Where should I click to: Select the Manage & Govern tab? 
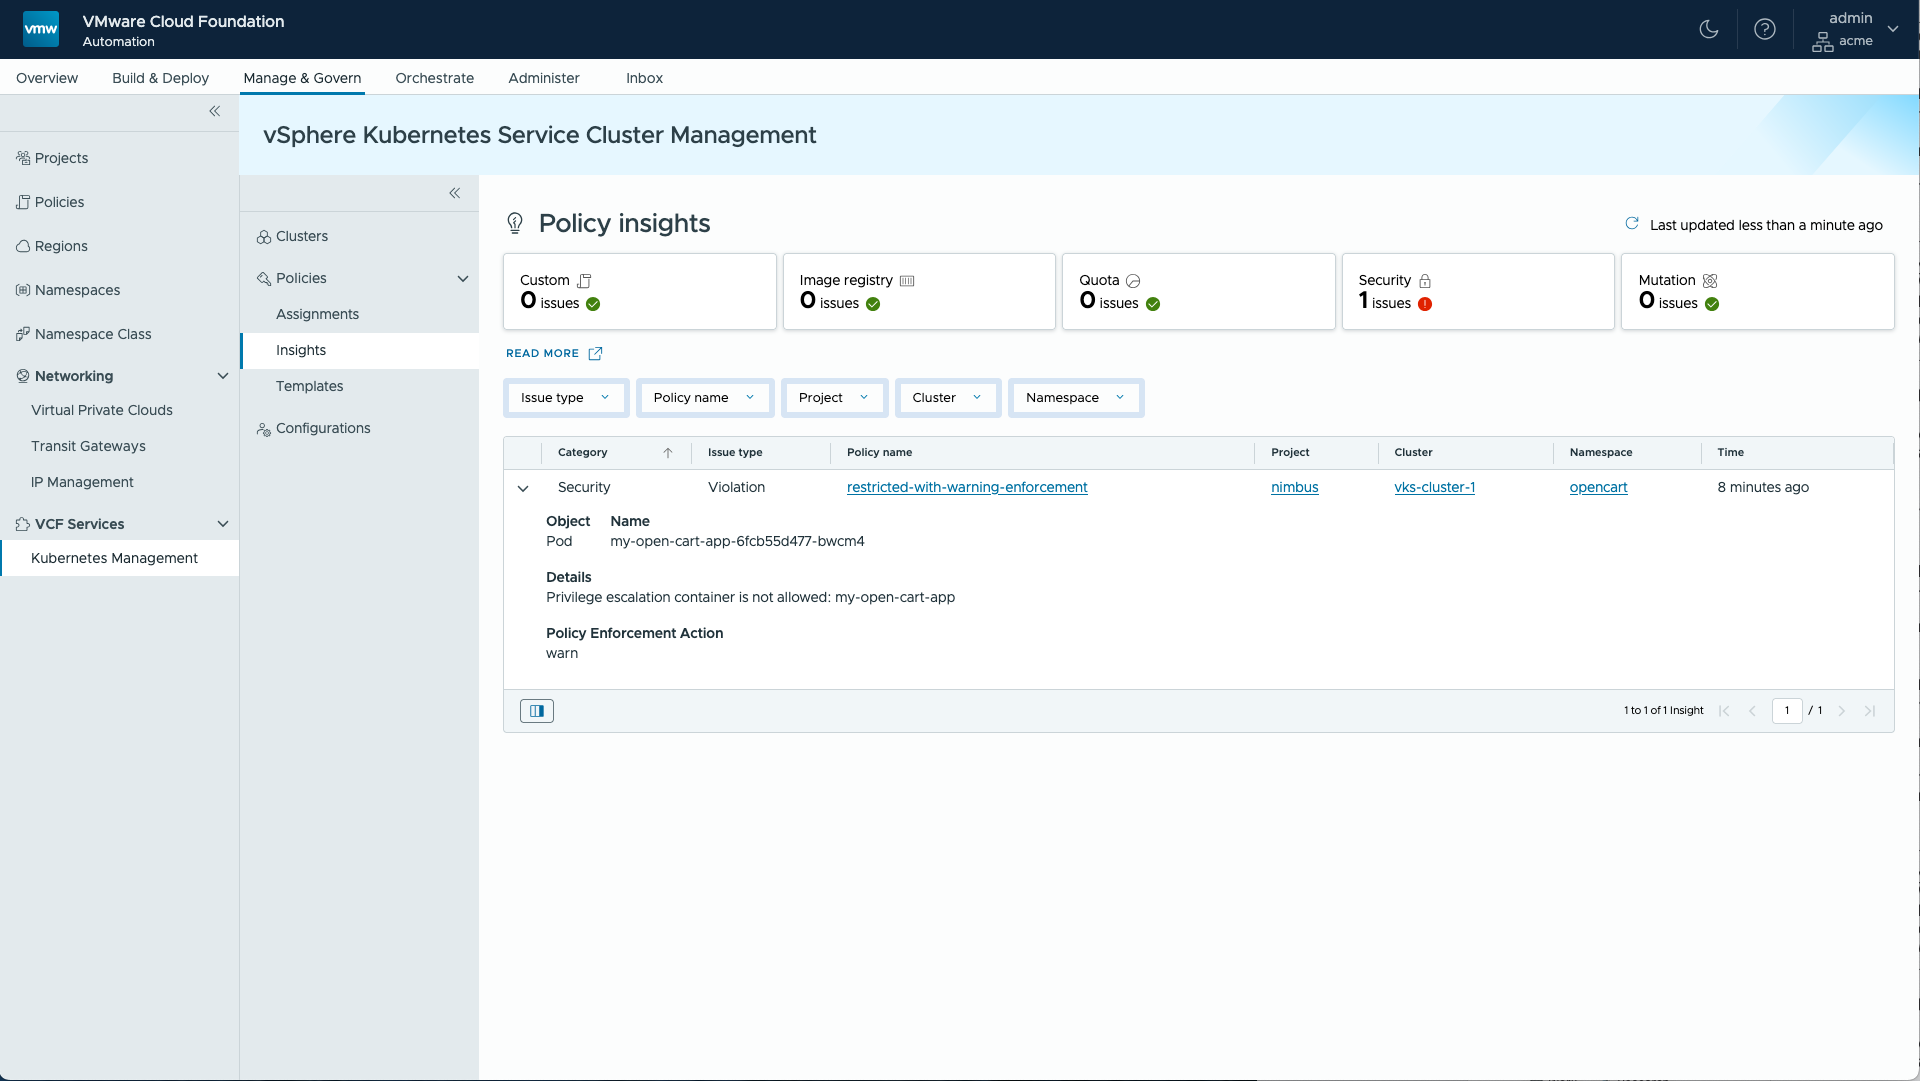(x=302, y=78)
